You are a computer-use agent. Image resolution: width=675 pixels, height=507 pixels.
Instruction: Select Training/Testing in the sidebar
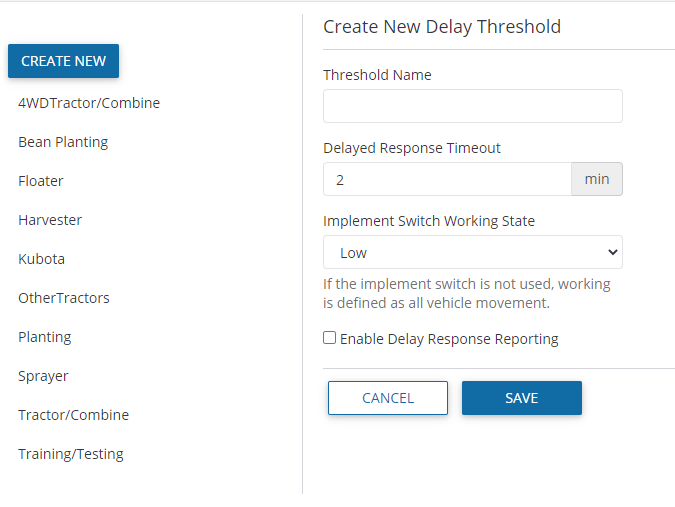[71, 454]
